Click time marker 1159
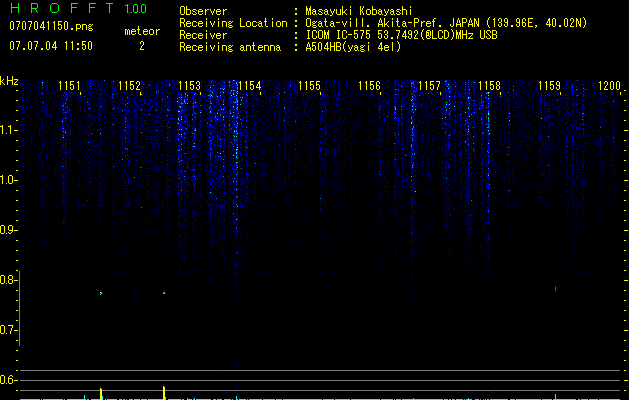The width and height of the screenshot is (629, 400). (x=549, y=86)
